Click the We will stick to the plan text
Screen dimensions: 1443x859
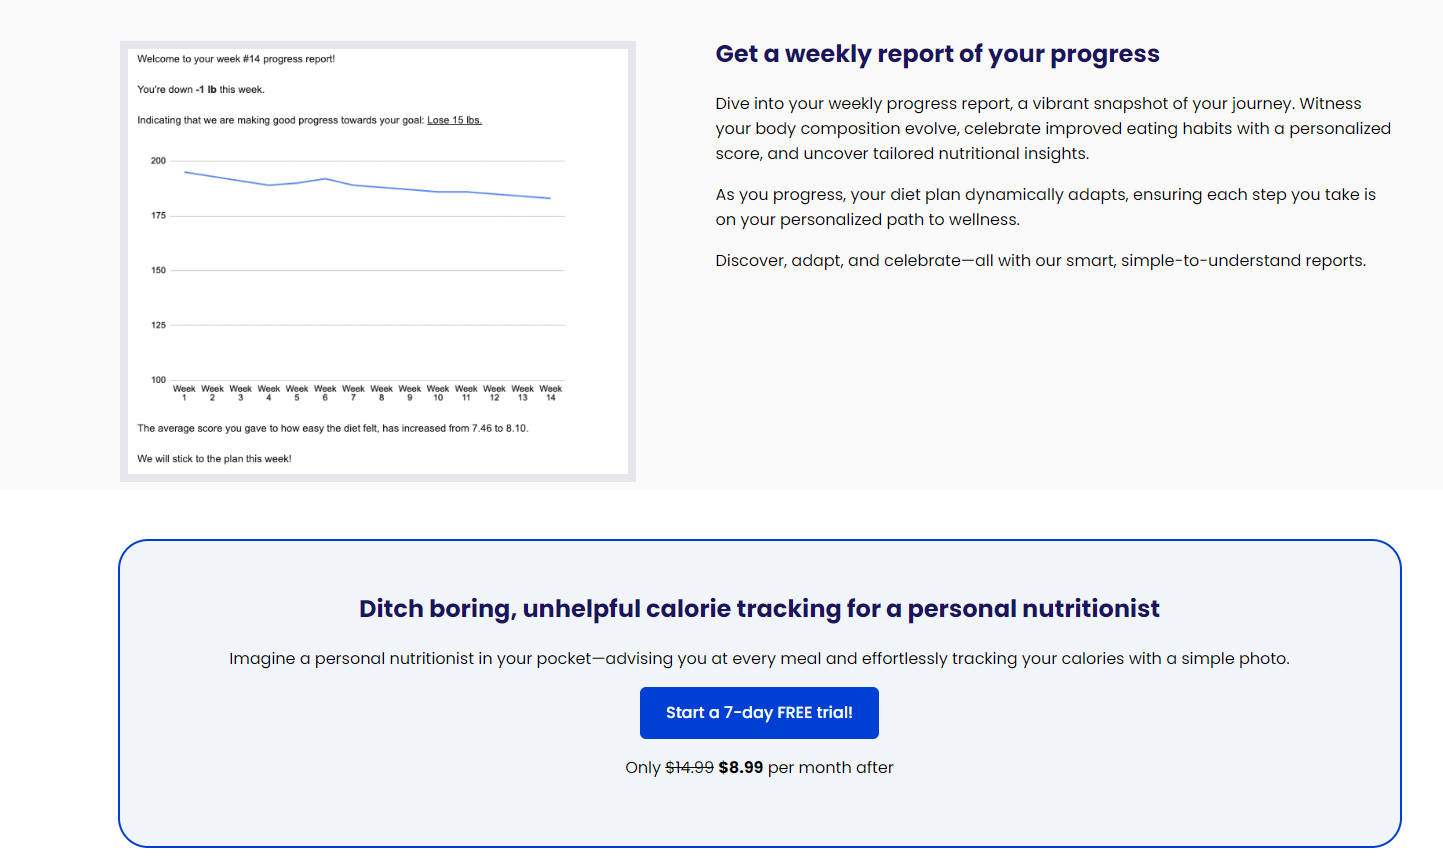(x=214, y=459)
